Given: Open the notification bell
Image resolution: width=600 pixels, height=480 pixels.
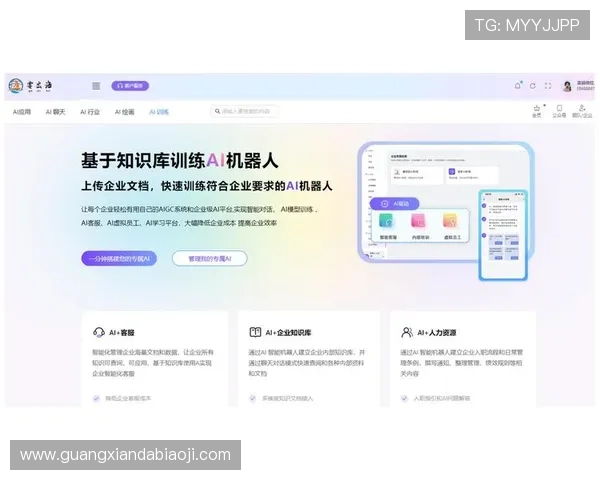Looking at the screenshot, I should (518, 85).
